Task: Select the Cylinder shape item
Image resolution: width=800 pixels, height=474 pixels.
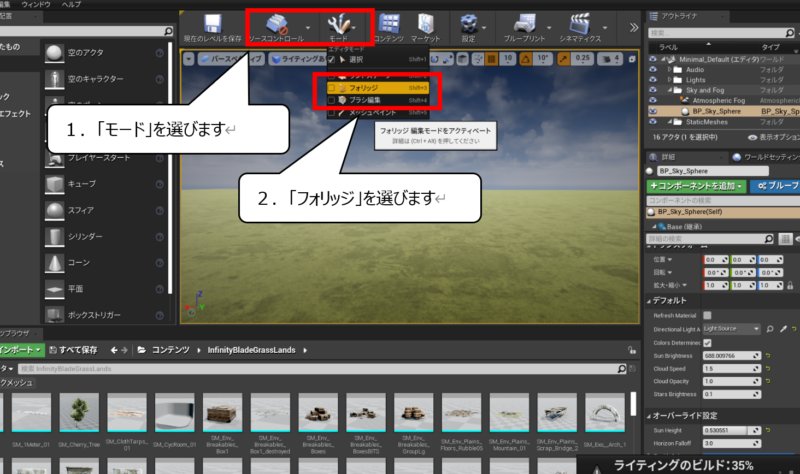Action: [x=54, y=237]
